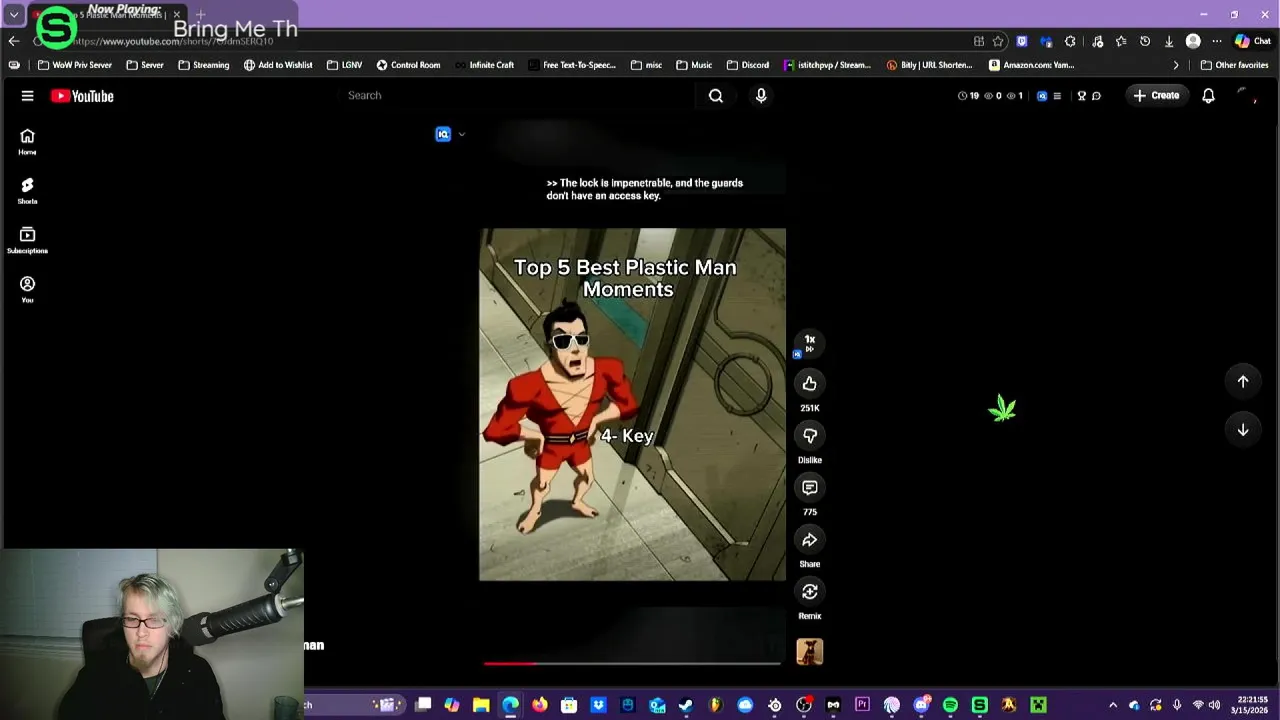The width and height of the screenshot is (1280, 720).
Task: Open the Server bookmark folder
Action: (145, 65)
